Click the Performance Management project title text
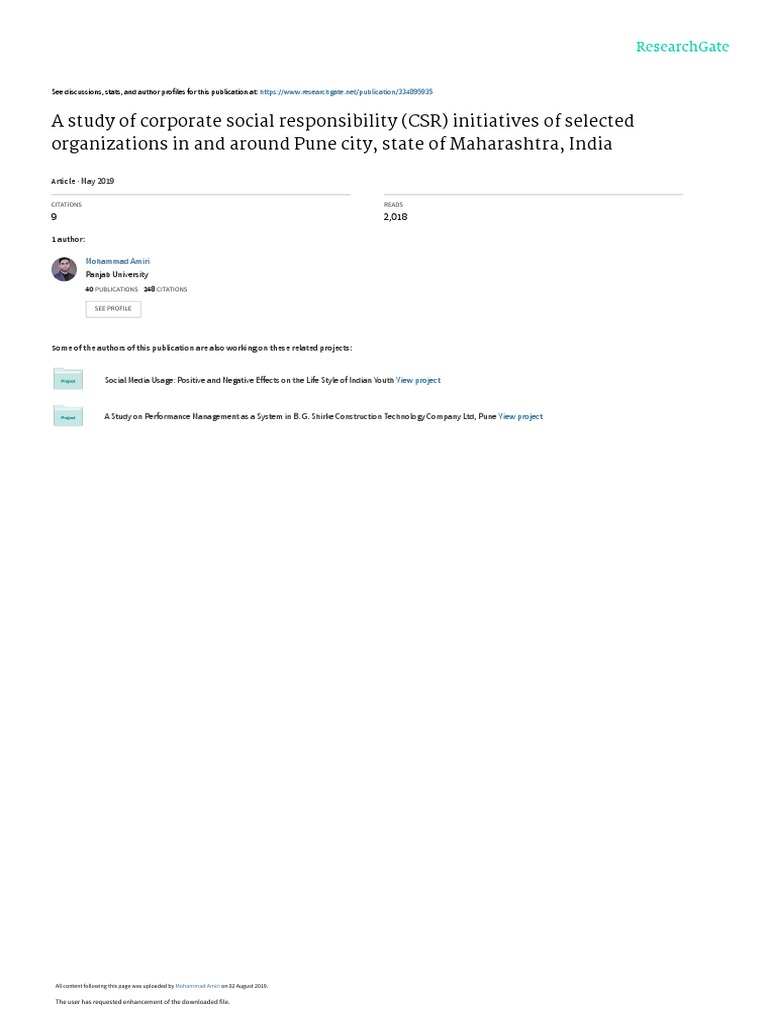This screenshot has height=1024, width=768. (300, 417)
